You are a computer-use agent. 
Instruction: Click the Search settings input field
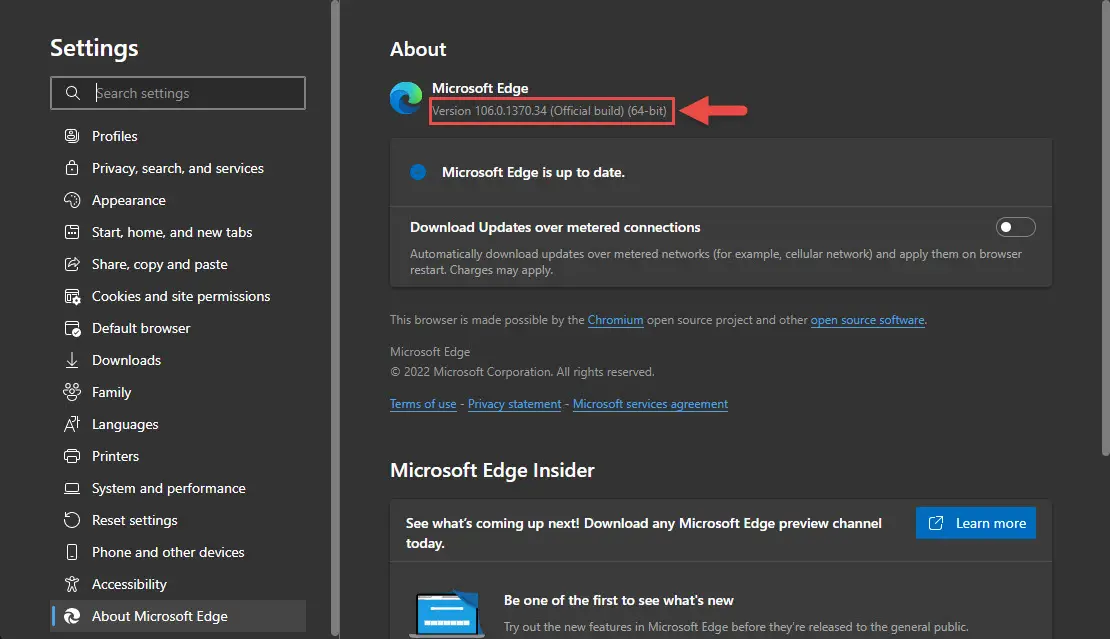tap(178, 93)
